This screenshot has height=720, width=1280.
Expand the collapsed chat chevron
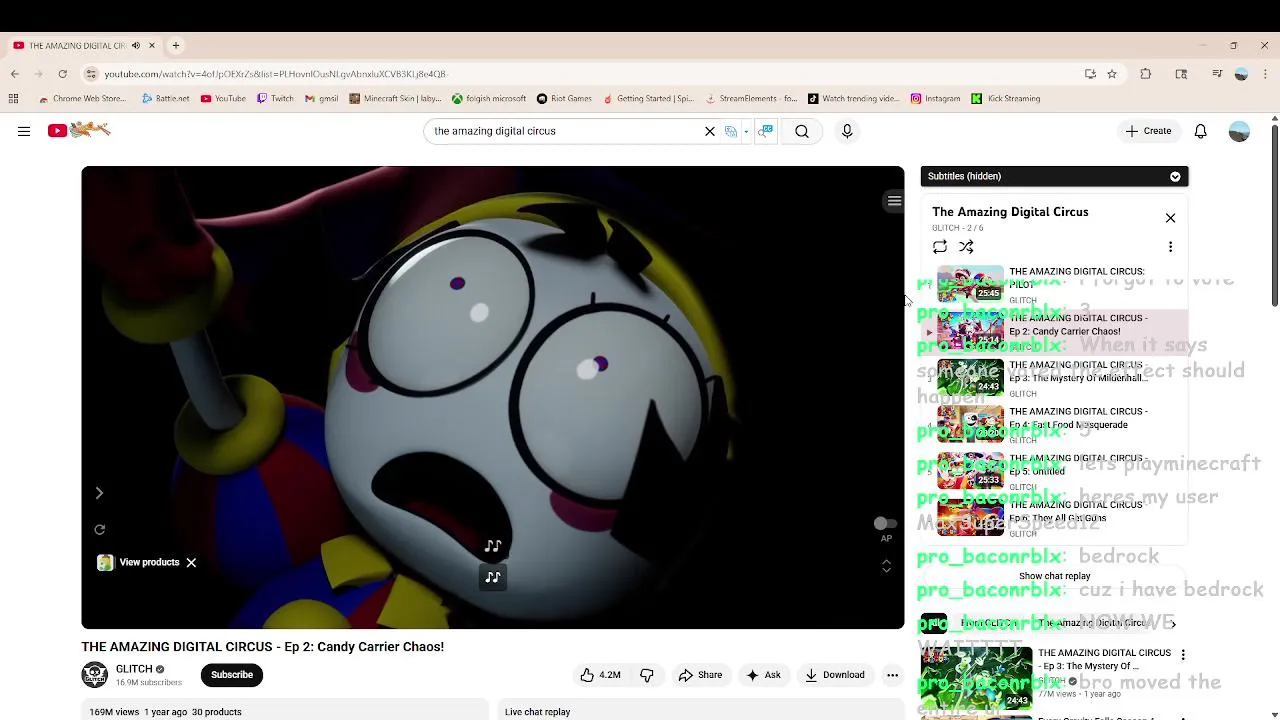point(1173,623)
